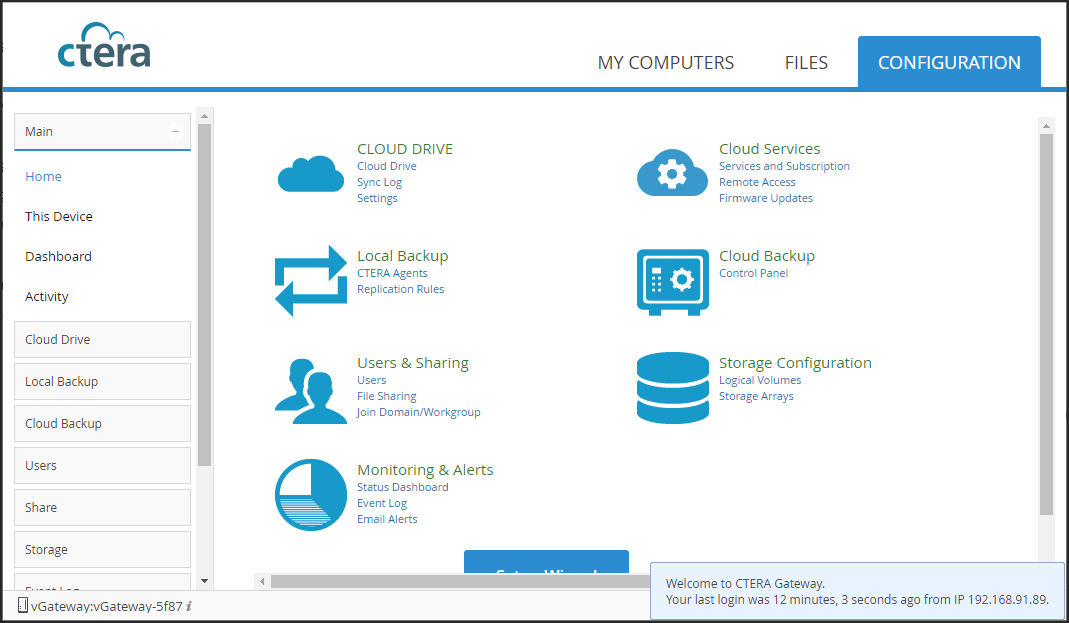The height and width of the screenshot is (623, 1069).
Task: Click the info icon after vGateway-5f87
Action: pyautogui.click(x=189, y=606)
